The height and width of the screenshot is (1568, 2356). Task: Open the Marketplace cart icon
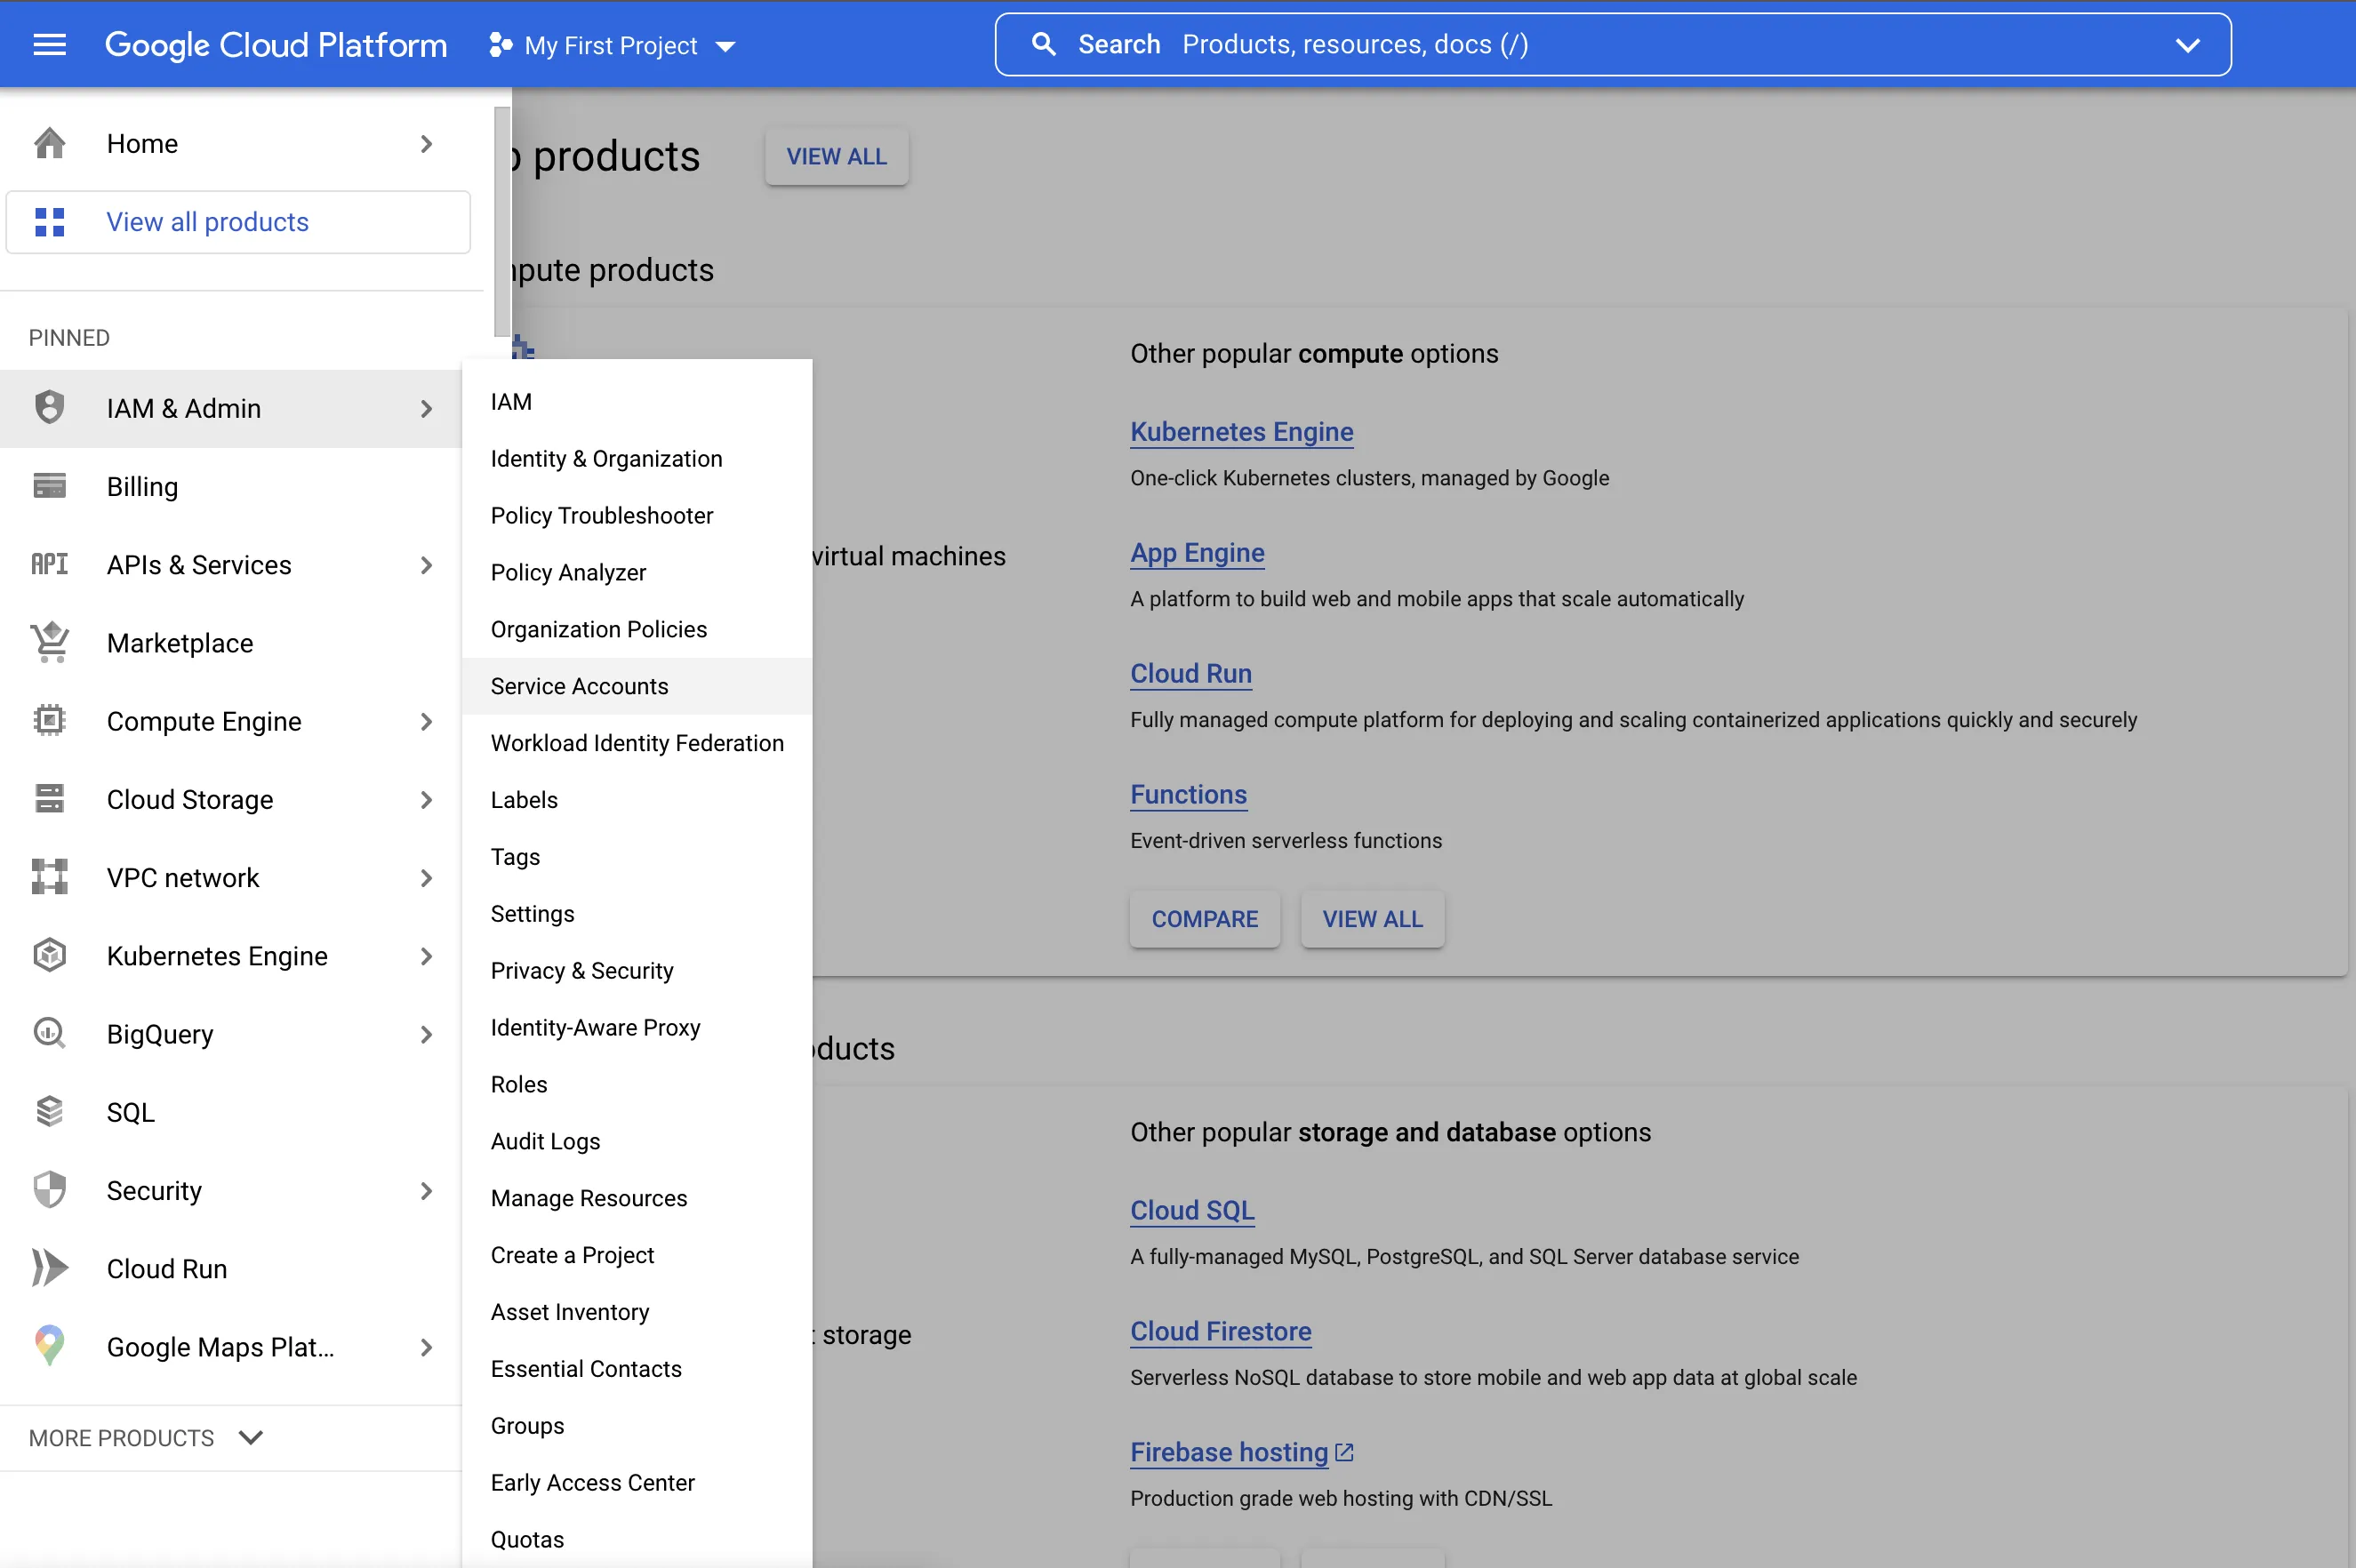point(49,643)
